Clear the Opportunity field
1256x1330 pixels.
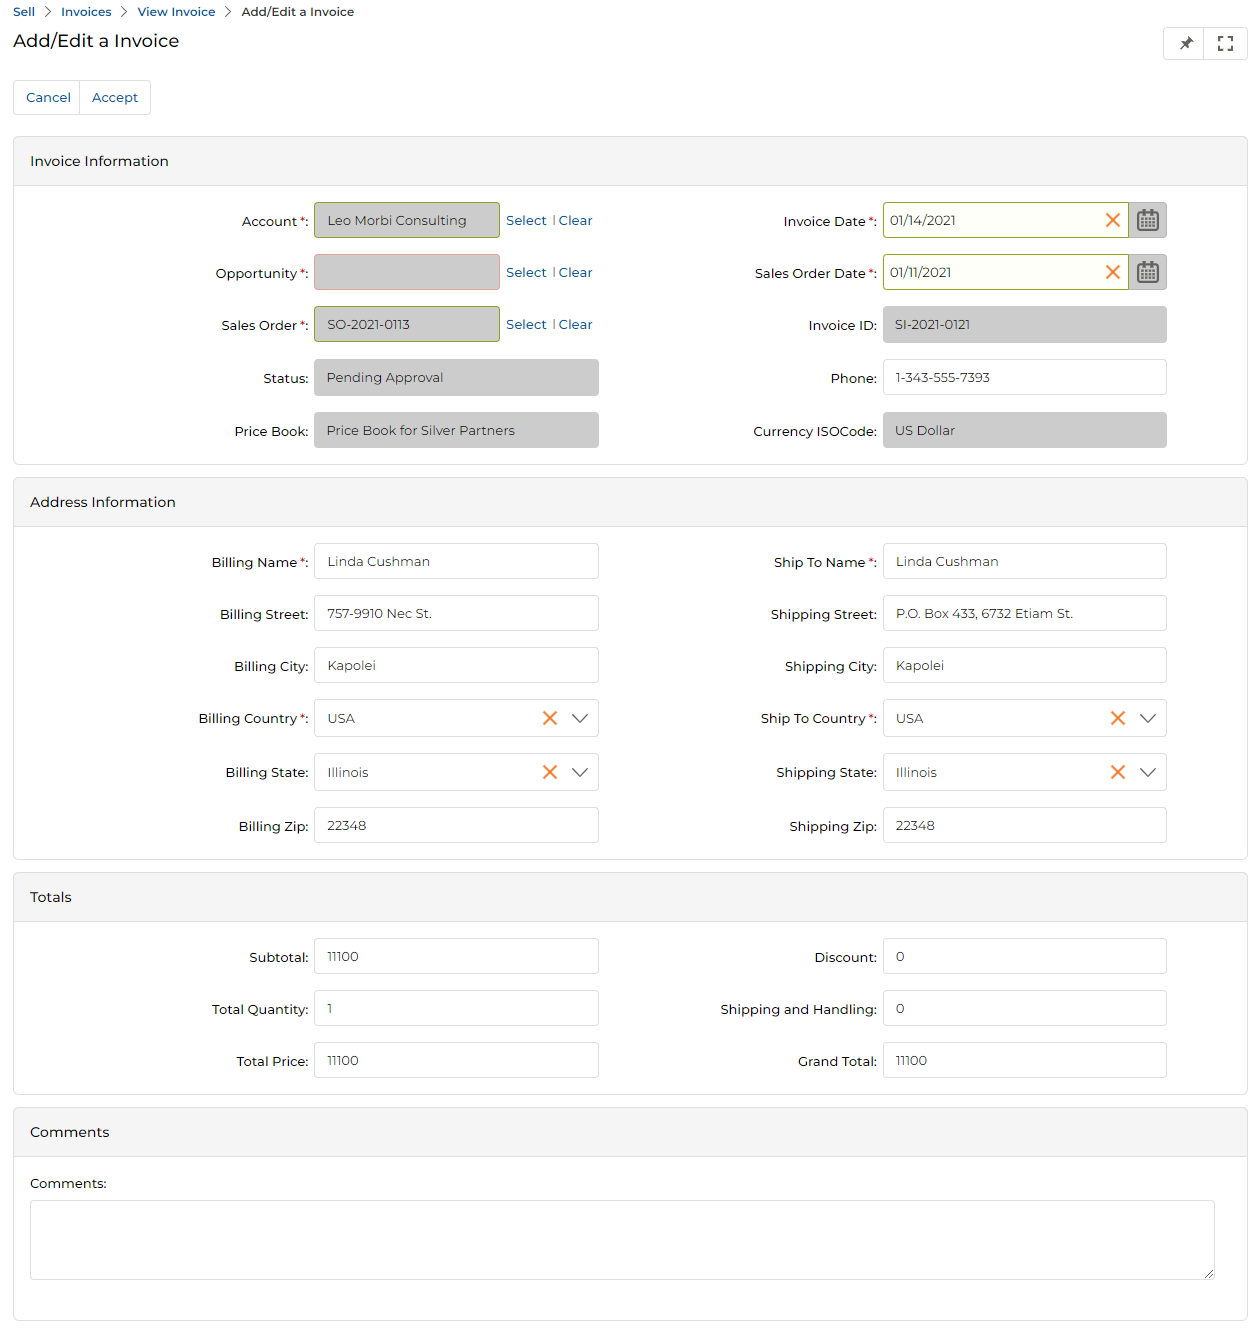575,272
